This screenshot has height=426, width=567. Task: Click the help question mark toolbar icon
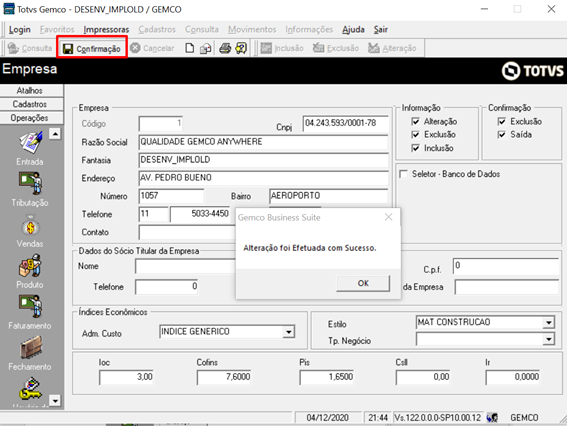241,48
